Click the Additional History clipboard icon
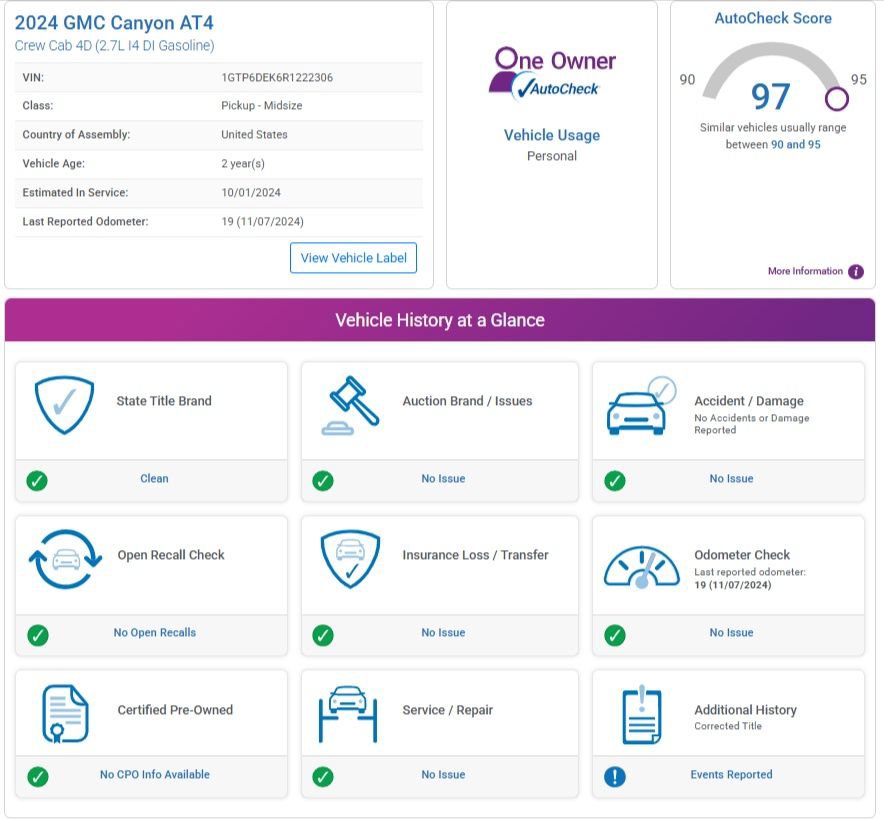This screenshot has width=884, height=820. [642, 715]
